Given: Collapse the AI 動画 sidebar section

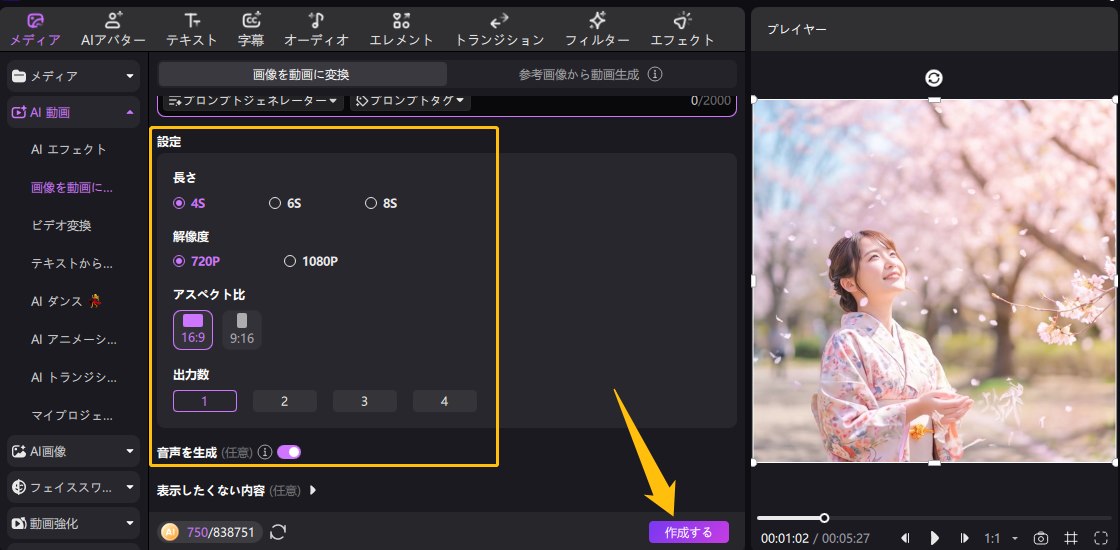Looking at the screenshot, I should tap(74, 112).
